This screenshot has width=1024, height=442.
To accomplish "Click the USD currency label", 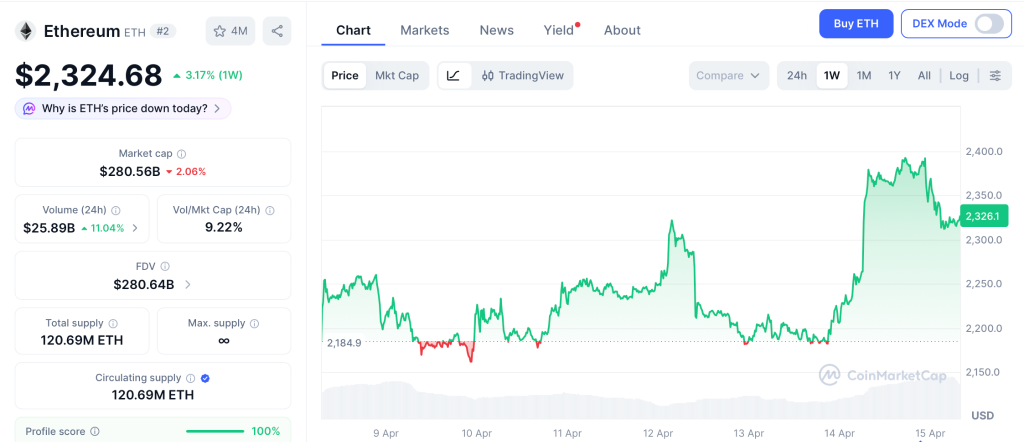I will (982, 416).
